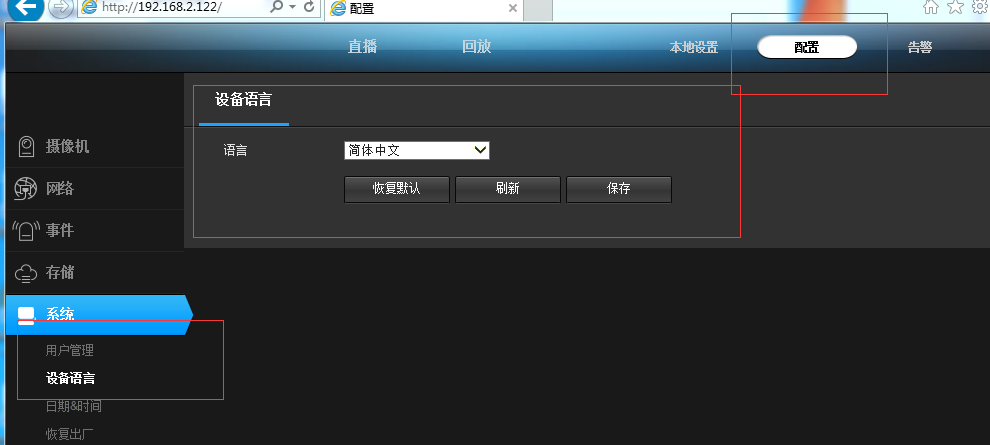Open the 本地设置 menu

pyautogui.click(x=694, y=47)
